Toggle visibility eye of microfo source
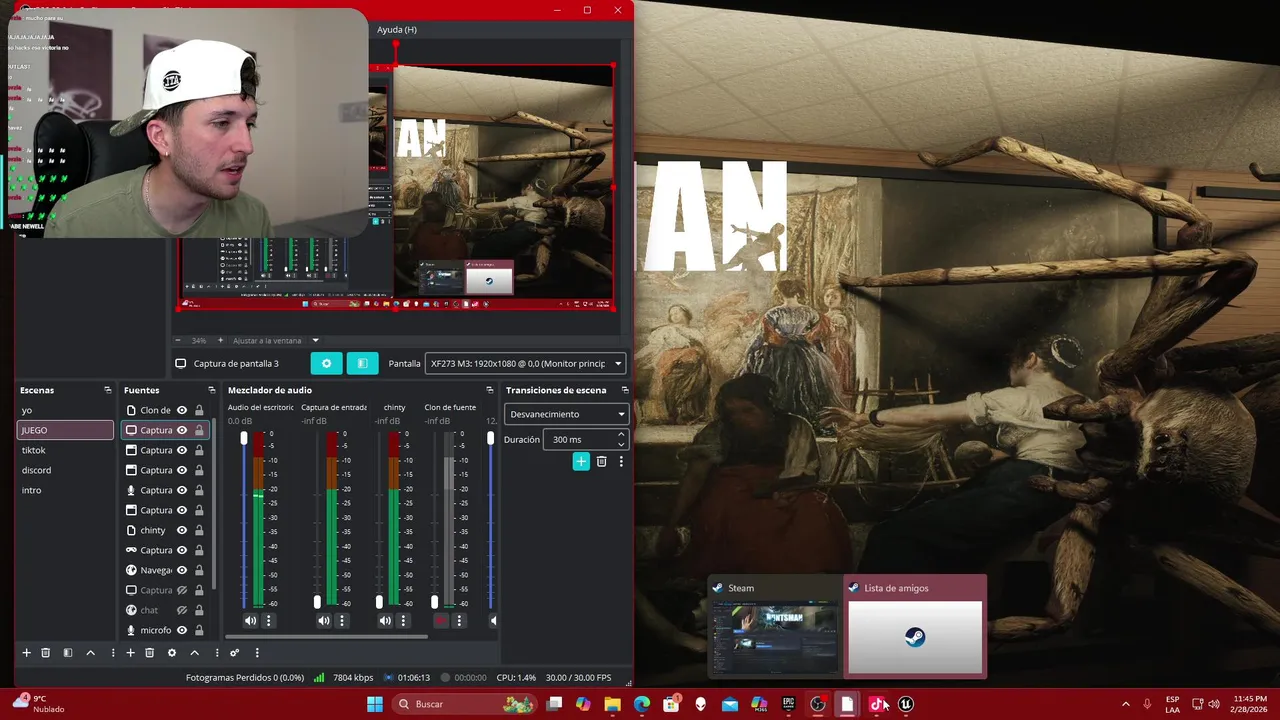 (x=182, y=630)
